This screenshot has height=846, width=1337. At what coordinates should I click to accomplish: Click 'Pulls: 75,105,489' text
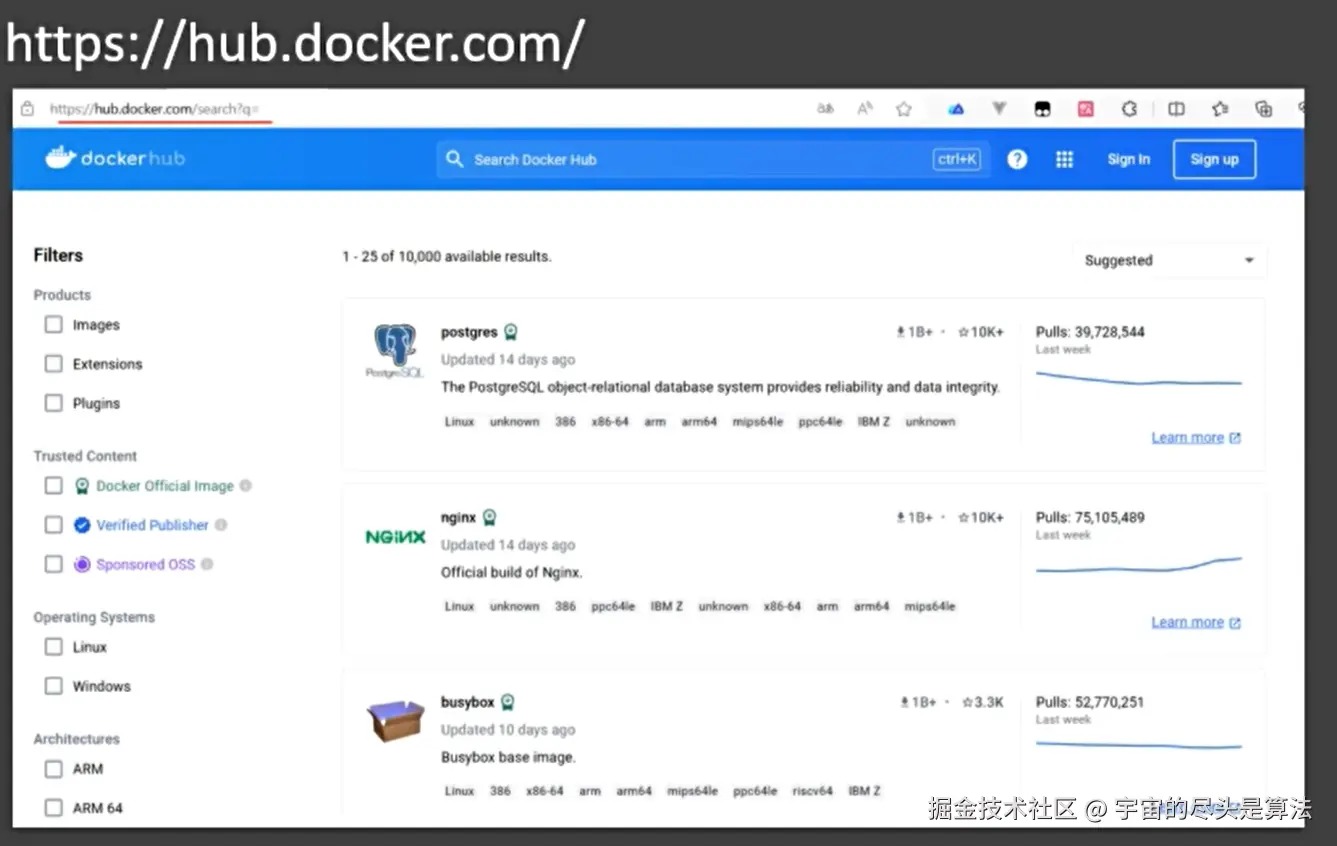pos(1090,517)
